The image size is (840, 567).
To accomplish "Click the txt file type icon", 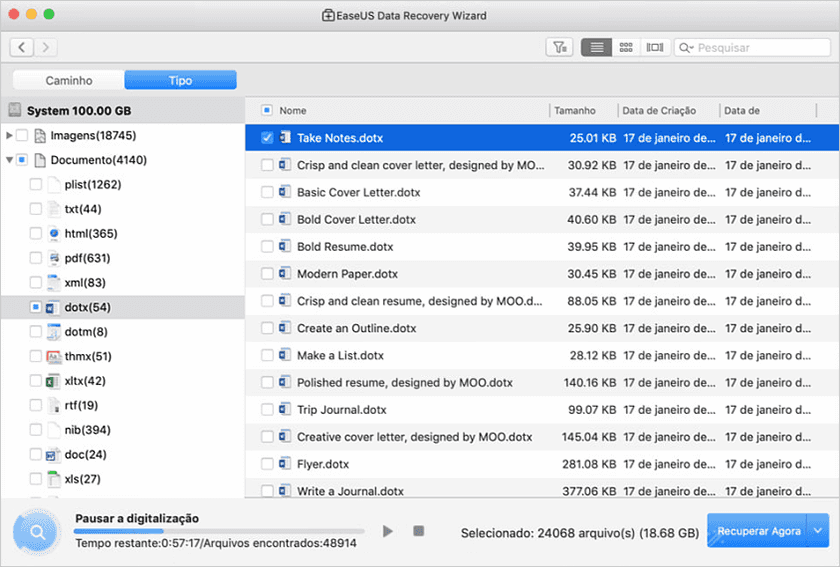I will pyautogui.click(x=54, y=209).
